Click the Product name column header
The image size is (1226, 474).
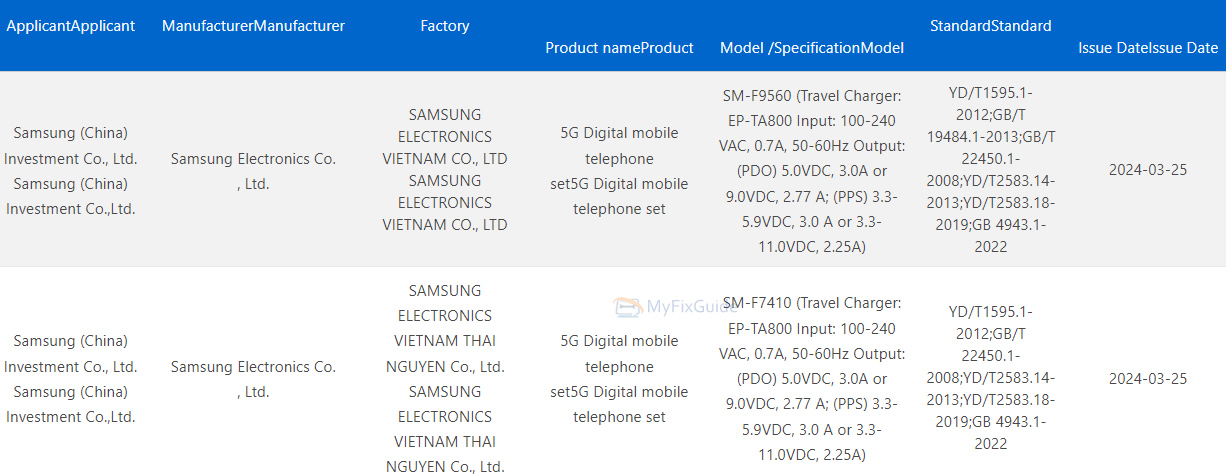coord(619,48)
